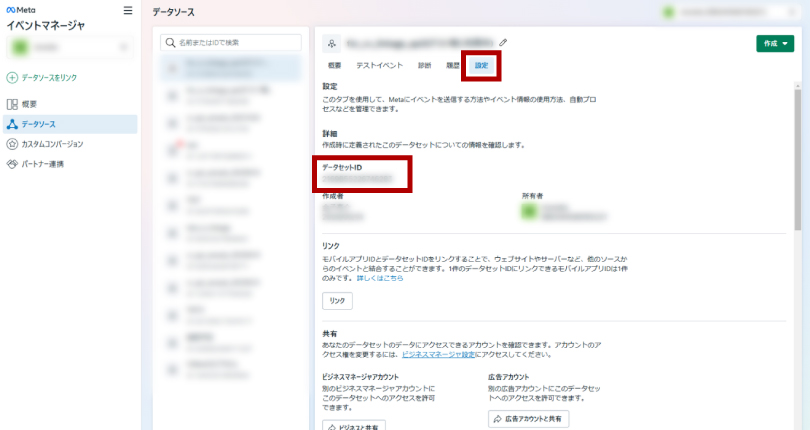Click the リンク button

tap(337, 301)
